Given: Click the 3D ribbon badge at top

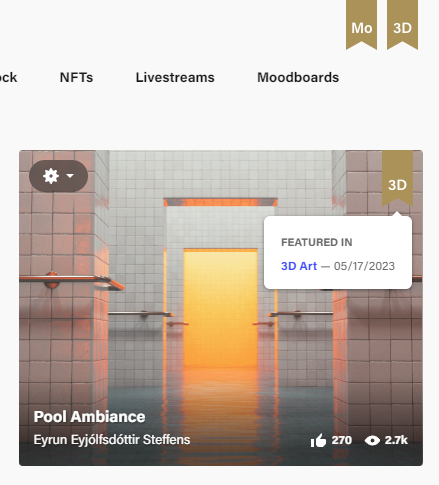Looking at the screenshot, I should click(x=402, y=24).
